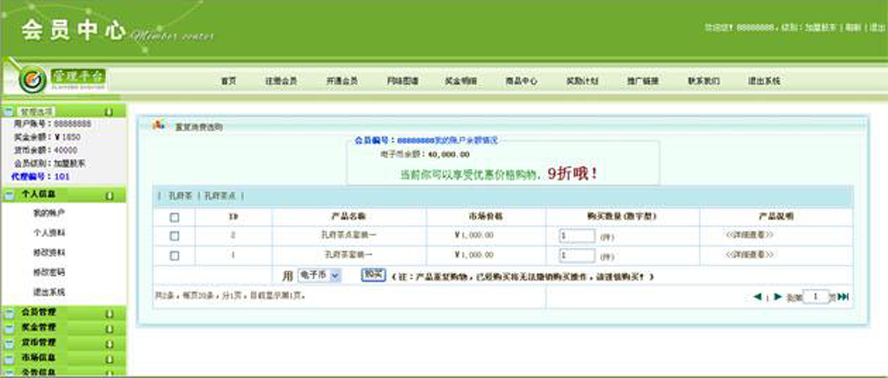Go to the next page with the right arrow
888x378 pixels.
point(778,296)
